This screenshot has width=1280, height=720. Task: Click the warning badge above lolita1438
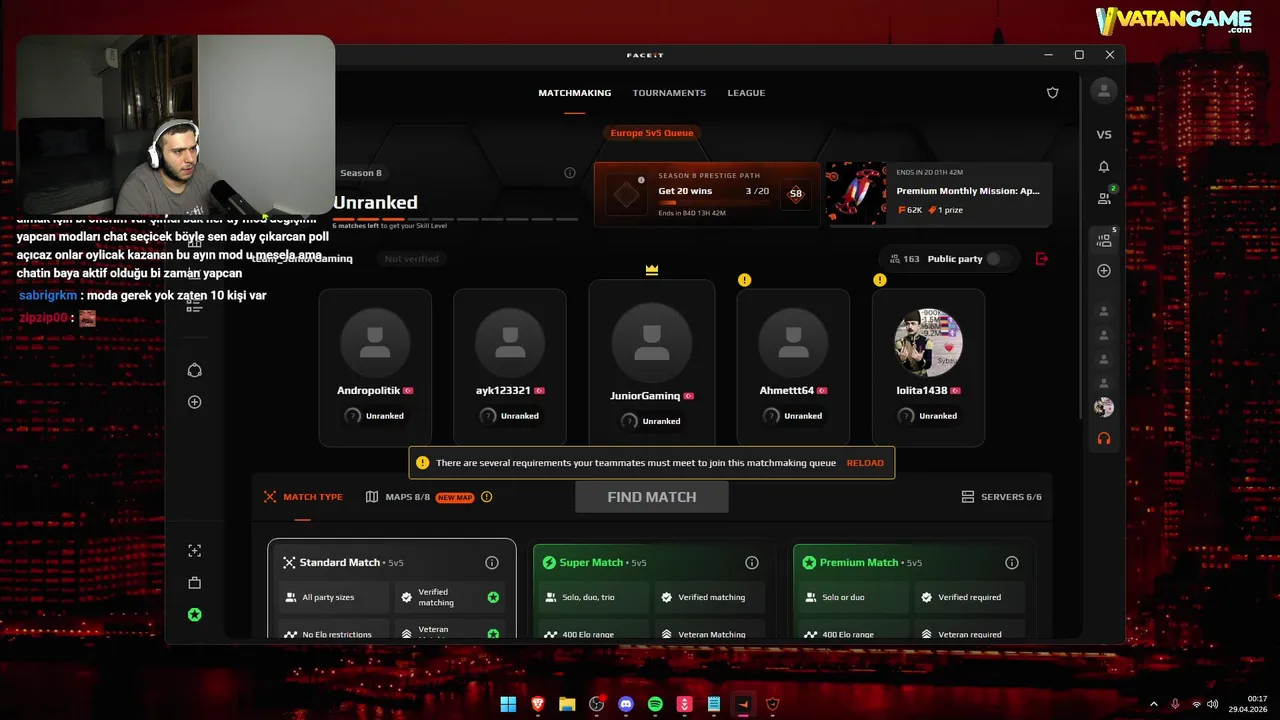[x=880, y=280]
